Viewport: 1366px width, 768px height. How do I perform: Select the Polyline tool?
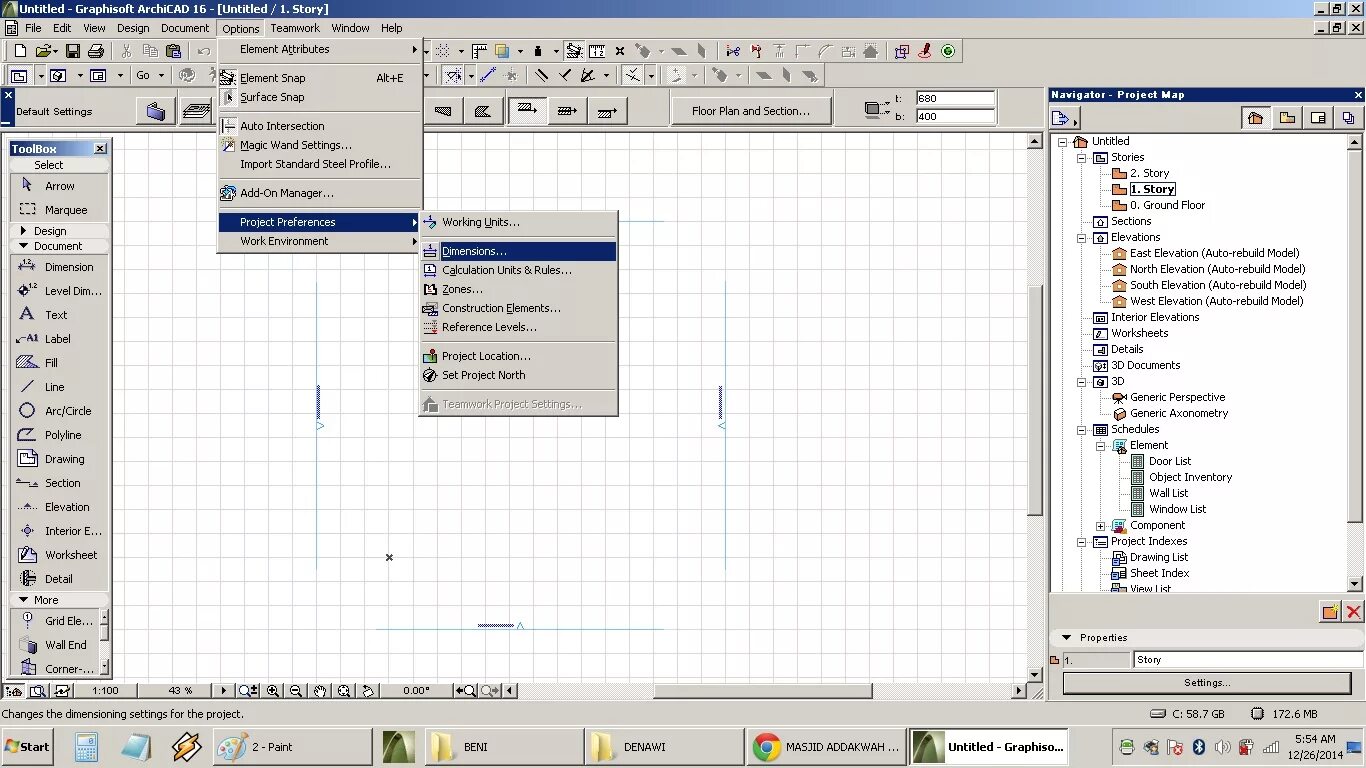(60, 435)
